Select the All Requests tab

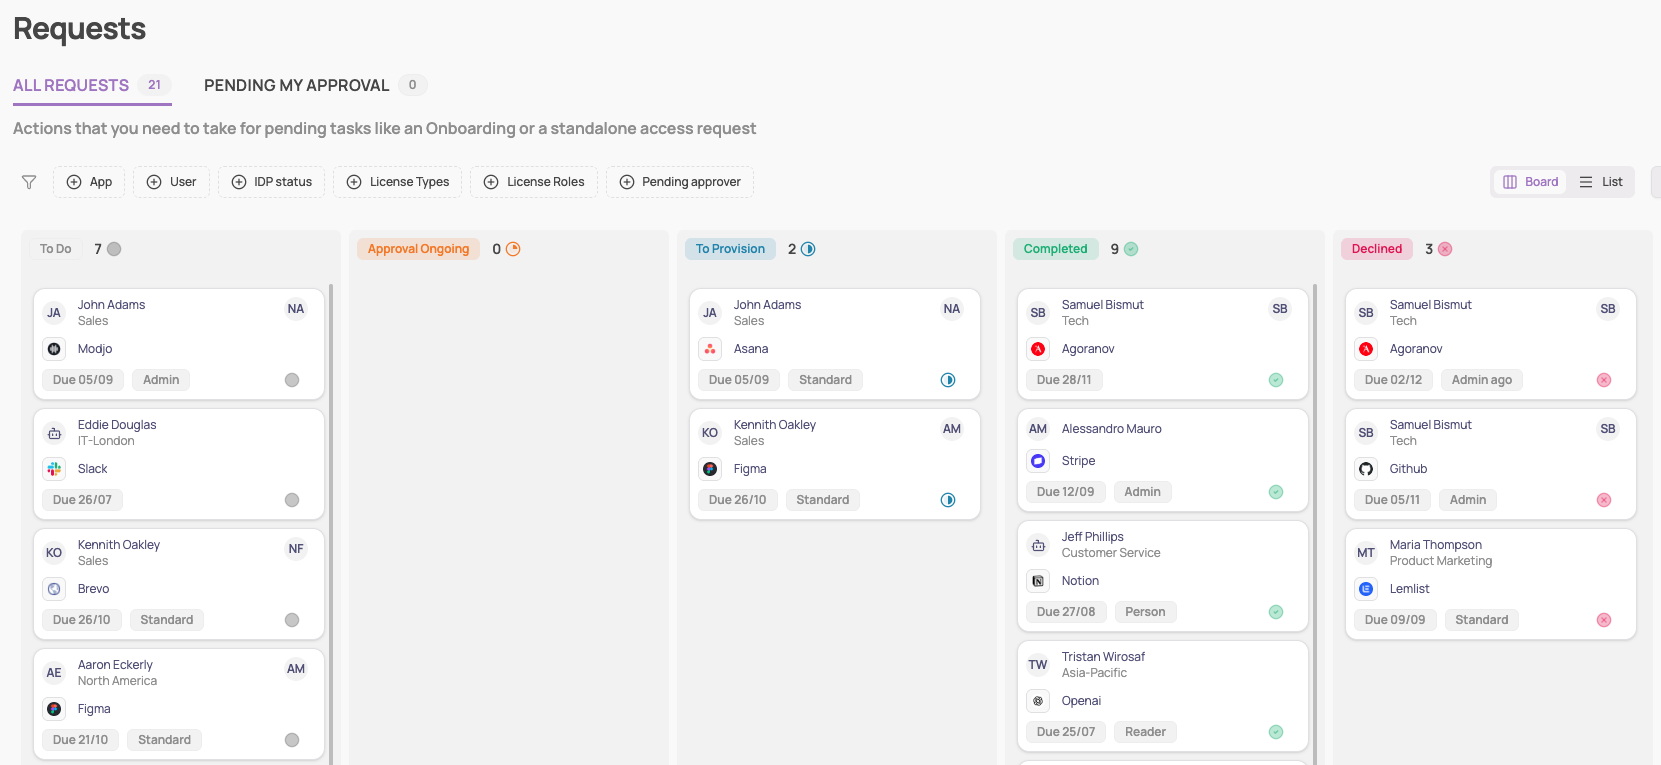71,85
